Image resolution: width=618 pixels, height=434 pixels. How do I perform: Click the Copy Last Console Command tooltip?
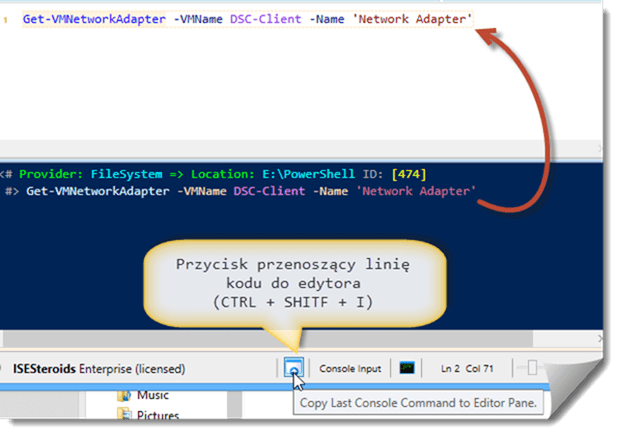(420, 402)
